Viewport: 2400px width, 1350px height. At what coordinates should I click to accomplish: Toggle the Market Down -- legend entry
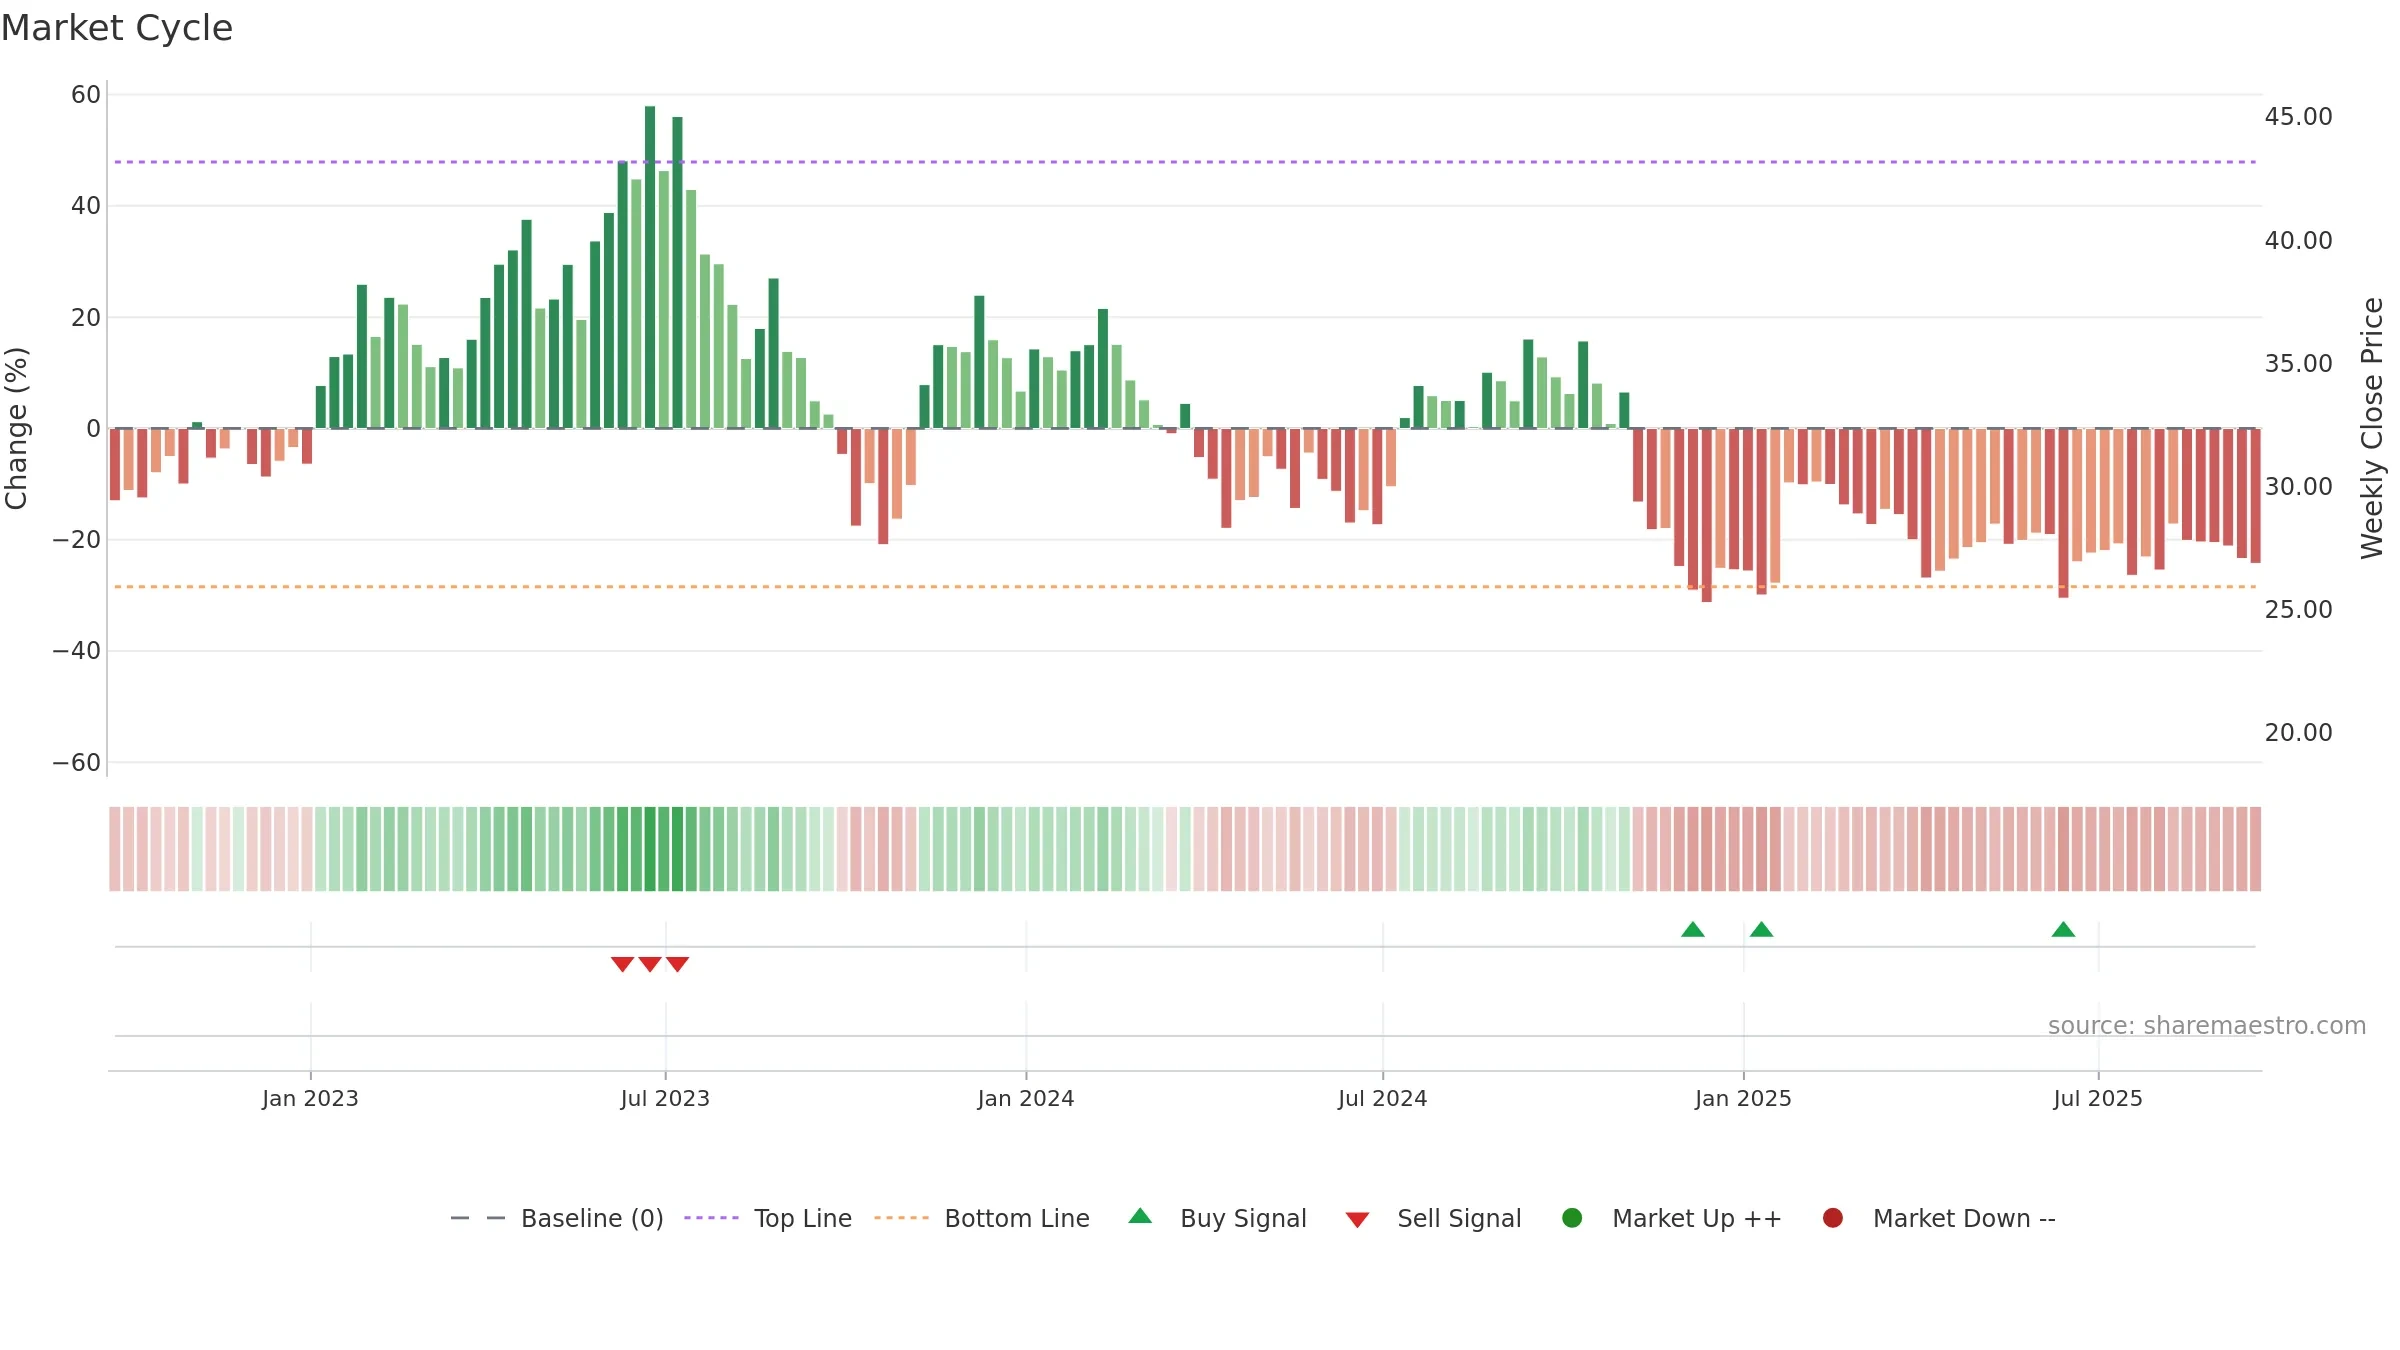tap(1938, 1218)
